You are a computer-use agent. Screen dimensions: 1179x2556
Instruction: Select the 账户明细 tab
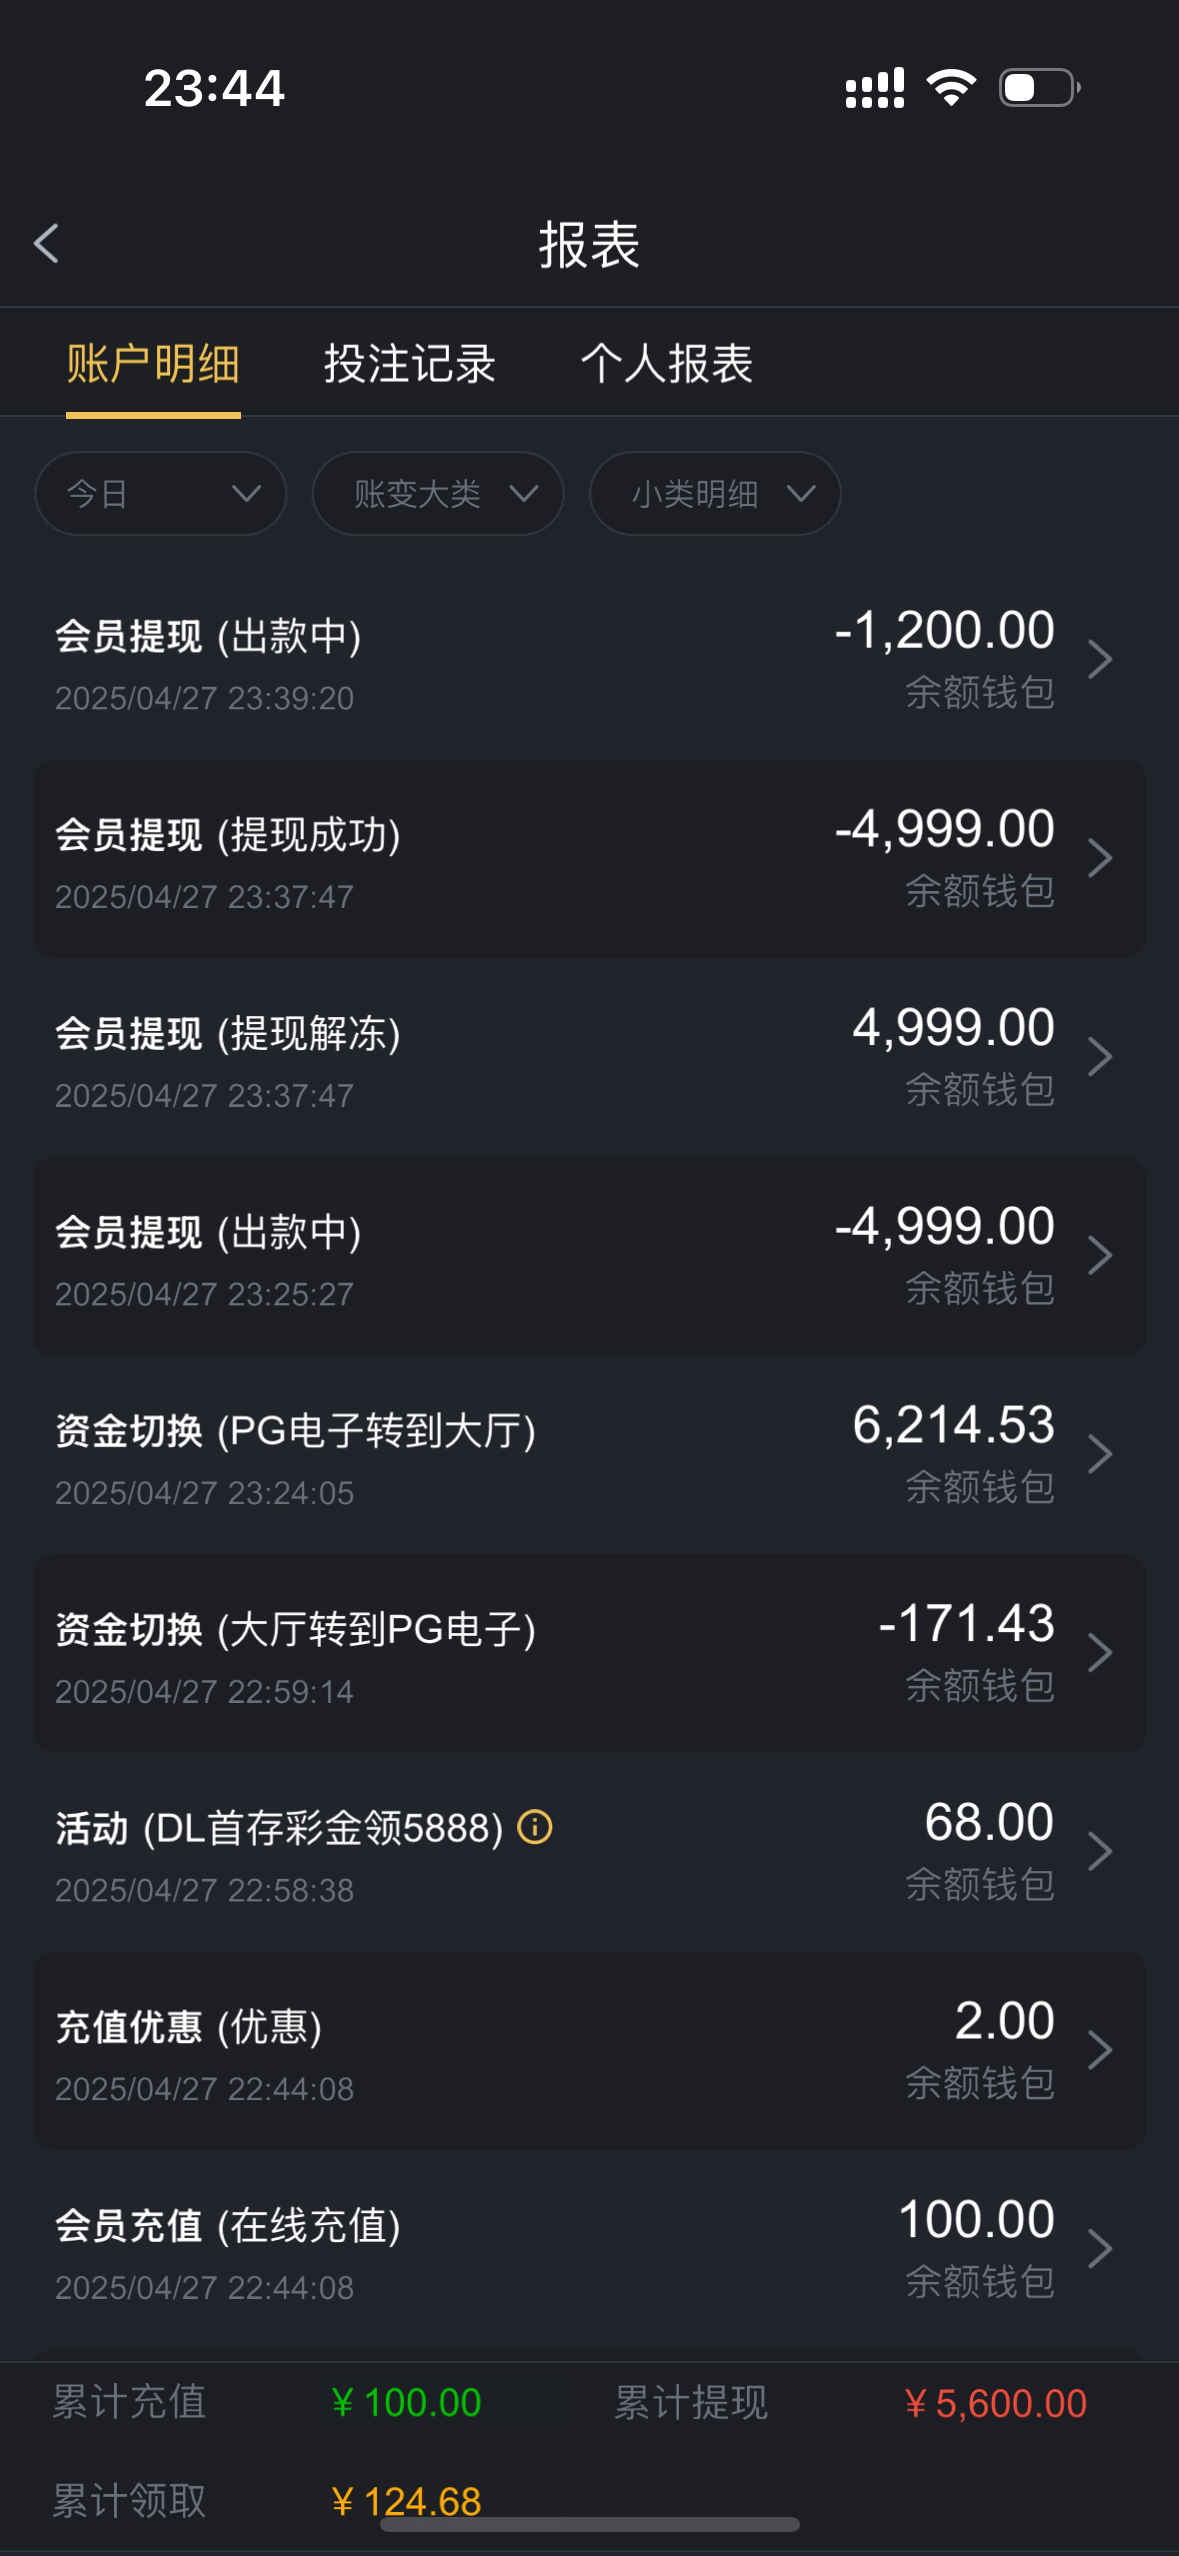click(153, 363)
